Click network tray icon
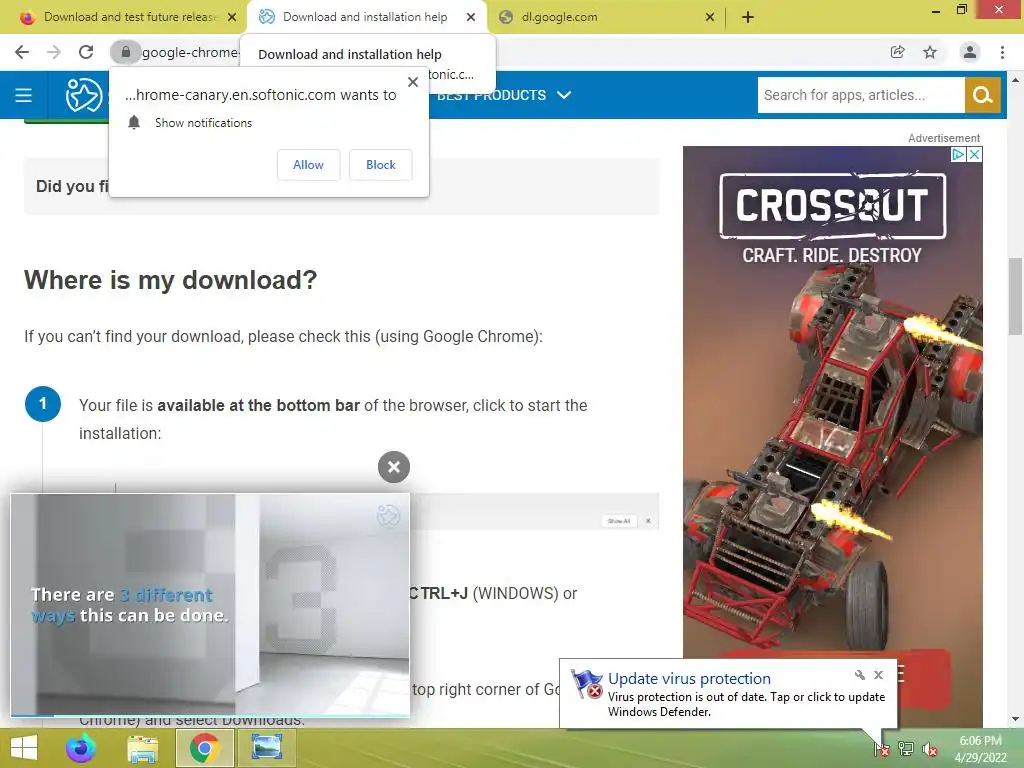 906,749
